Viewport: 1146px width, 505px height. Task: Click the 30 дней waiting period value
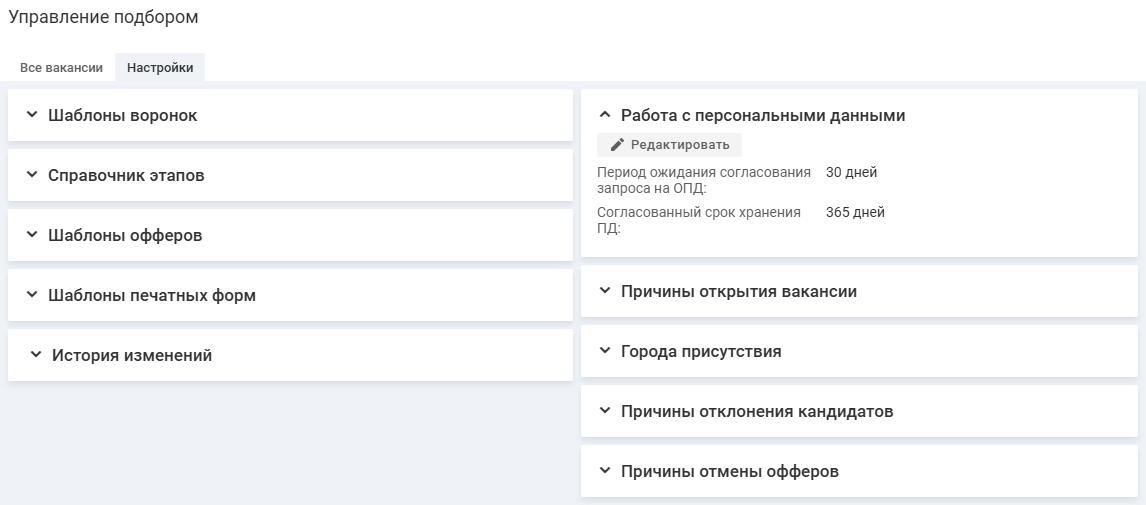click(x=851, y=172)
